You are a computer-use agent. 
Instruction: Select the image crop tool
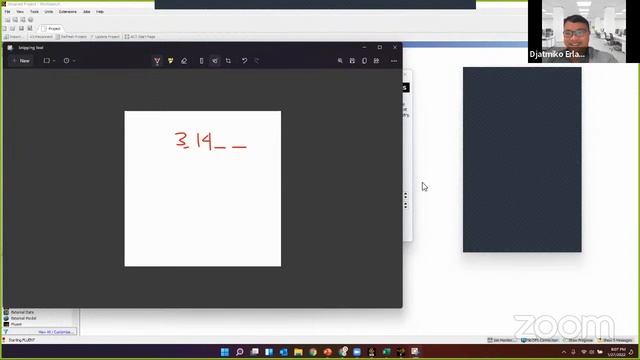228,61
